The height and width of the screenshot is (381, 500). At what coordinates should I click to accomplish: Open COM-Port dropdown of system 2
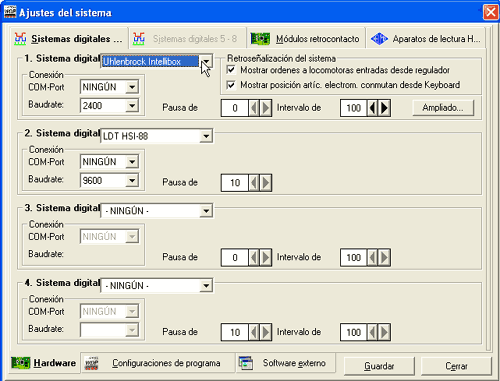(x=132, y=162)
